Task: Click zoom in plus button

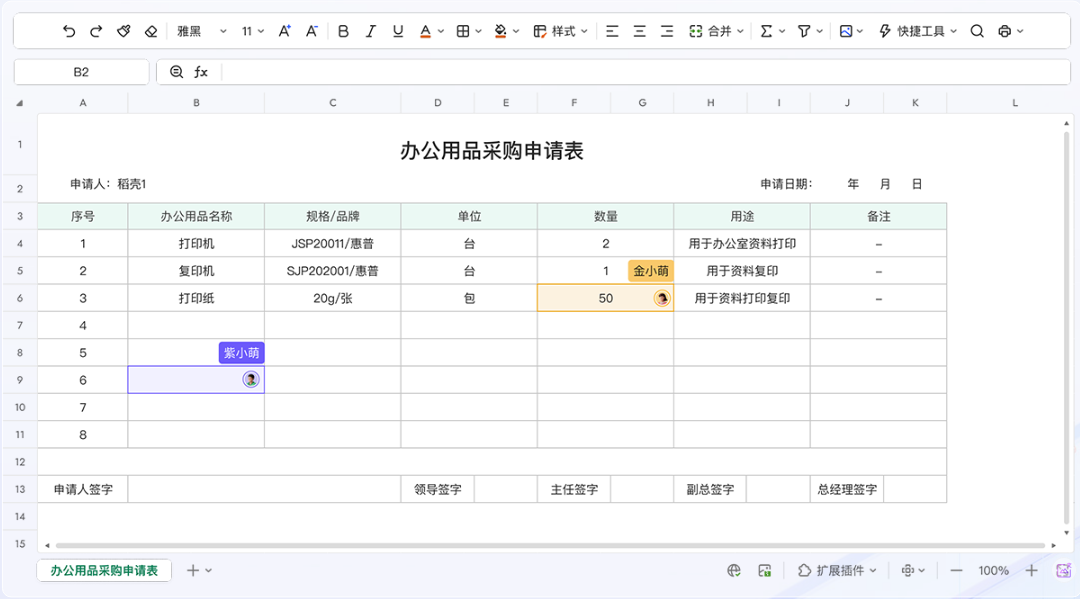Action: (1032, 570)
